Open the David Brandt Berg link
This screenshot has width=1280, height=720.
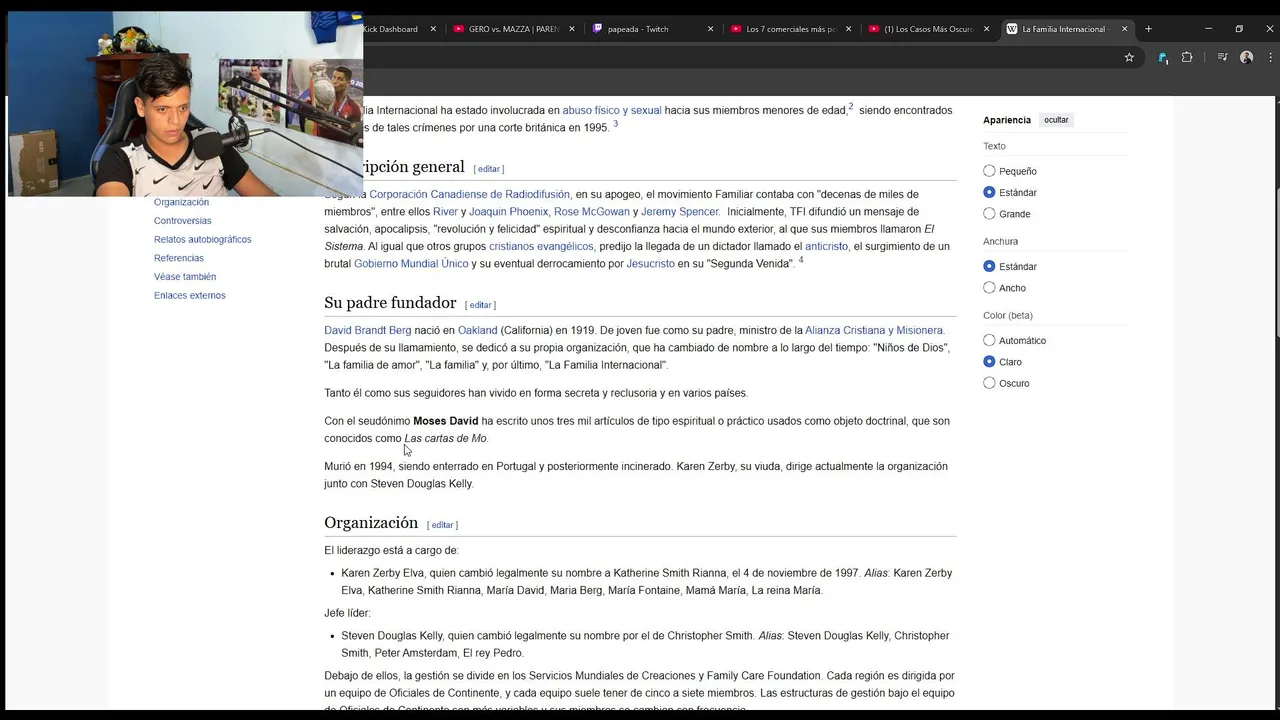368,330
